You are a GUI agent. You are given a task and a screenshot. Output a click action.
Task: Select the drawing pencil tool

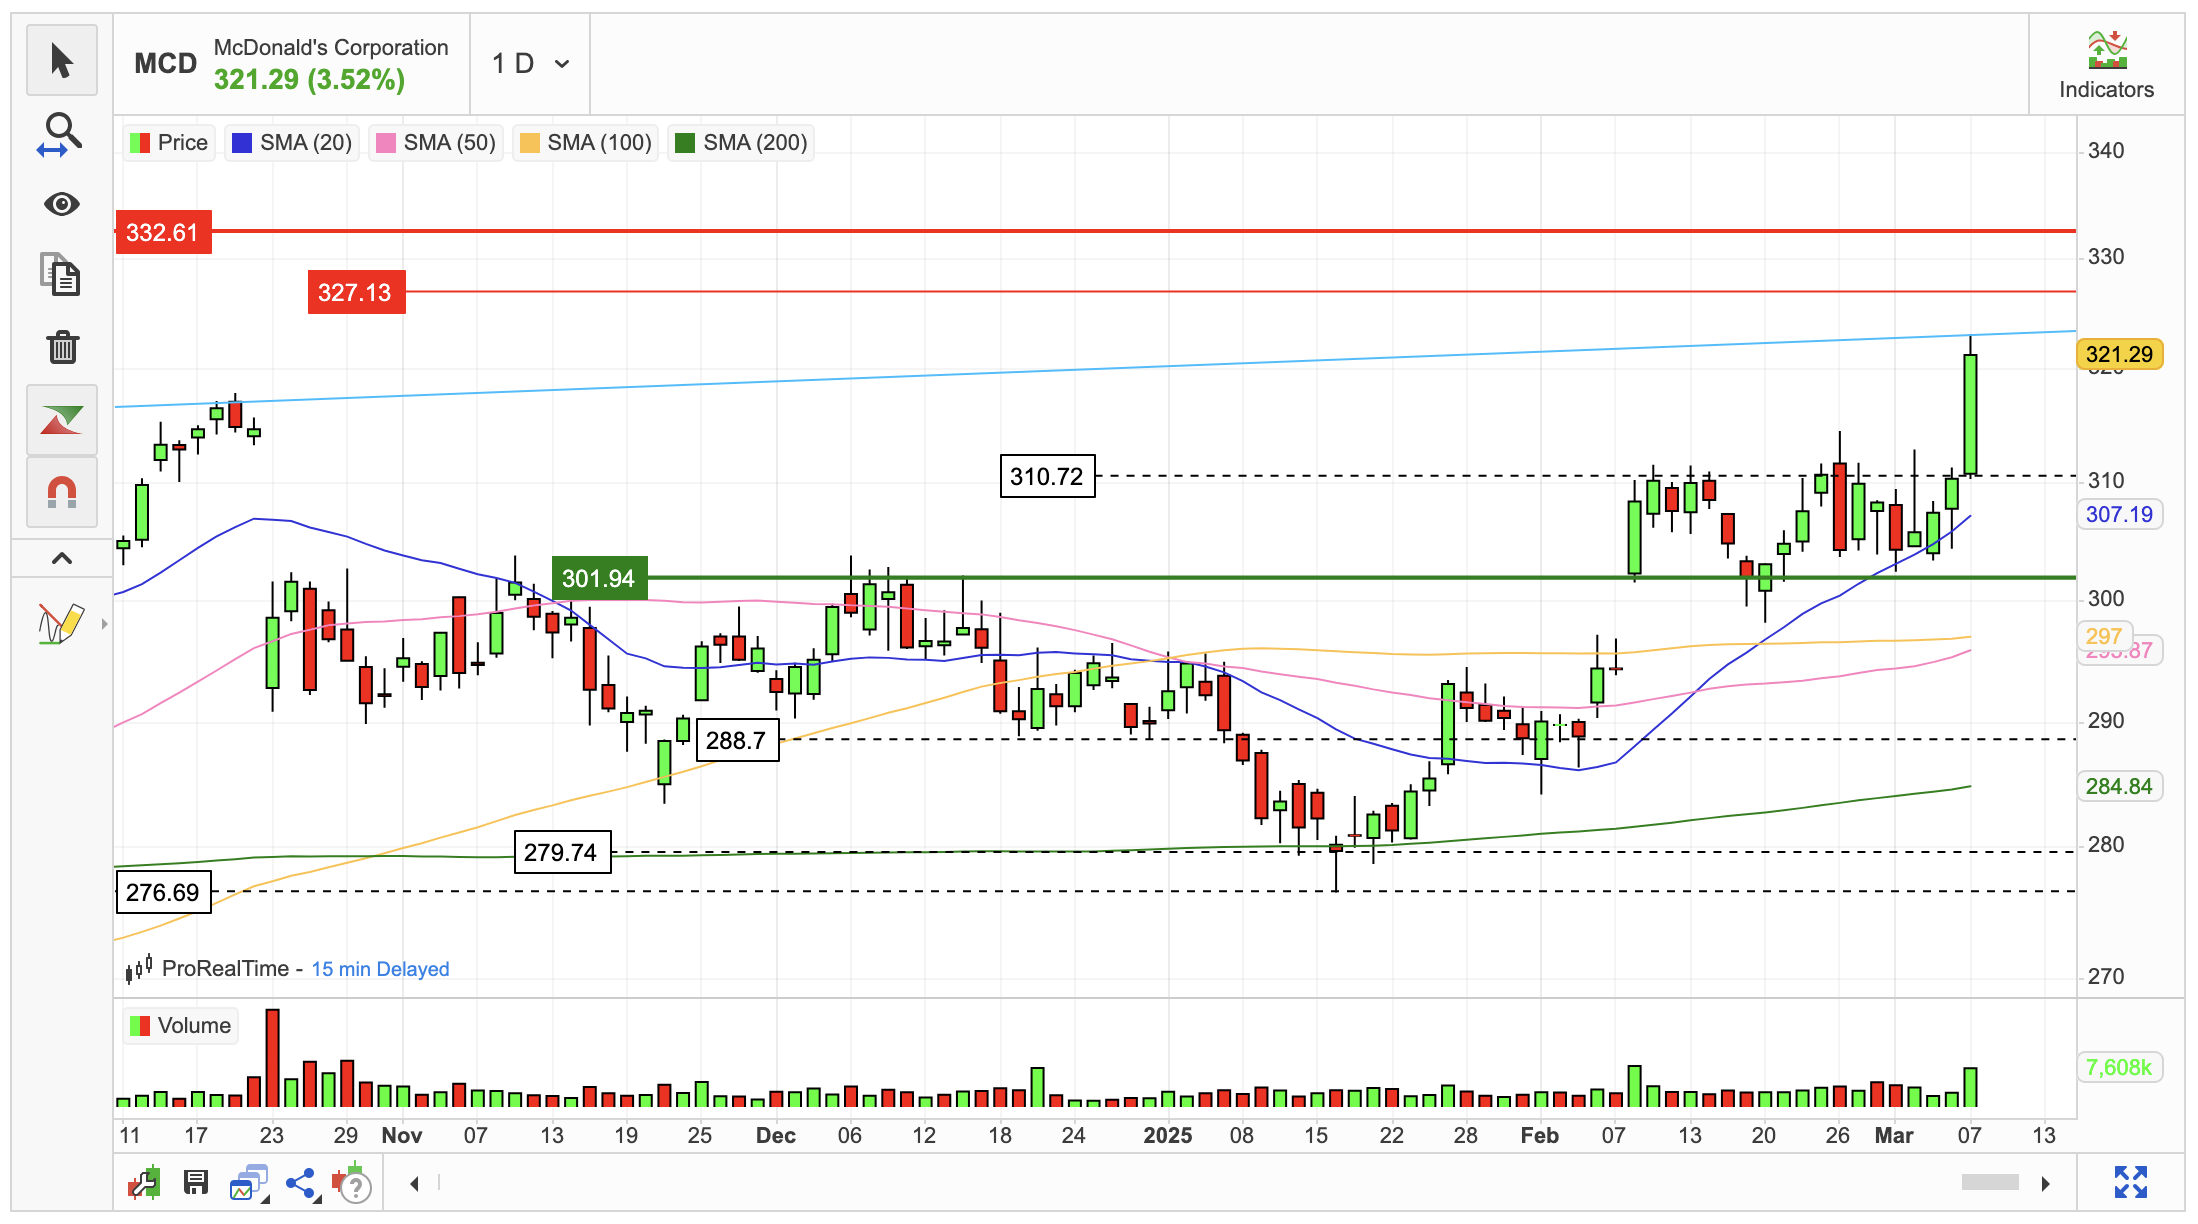[x=60, y=623]
